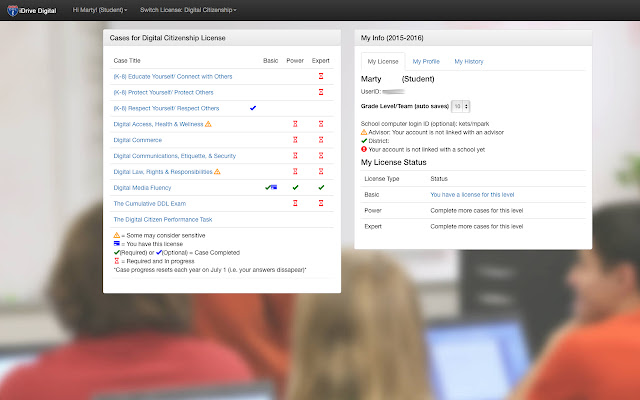Click 'You have a license for this level' link
This screenshot has width=640, height=400.
pos(472,195)
